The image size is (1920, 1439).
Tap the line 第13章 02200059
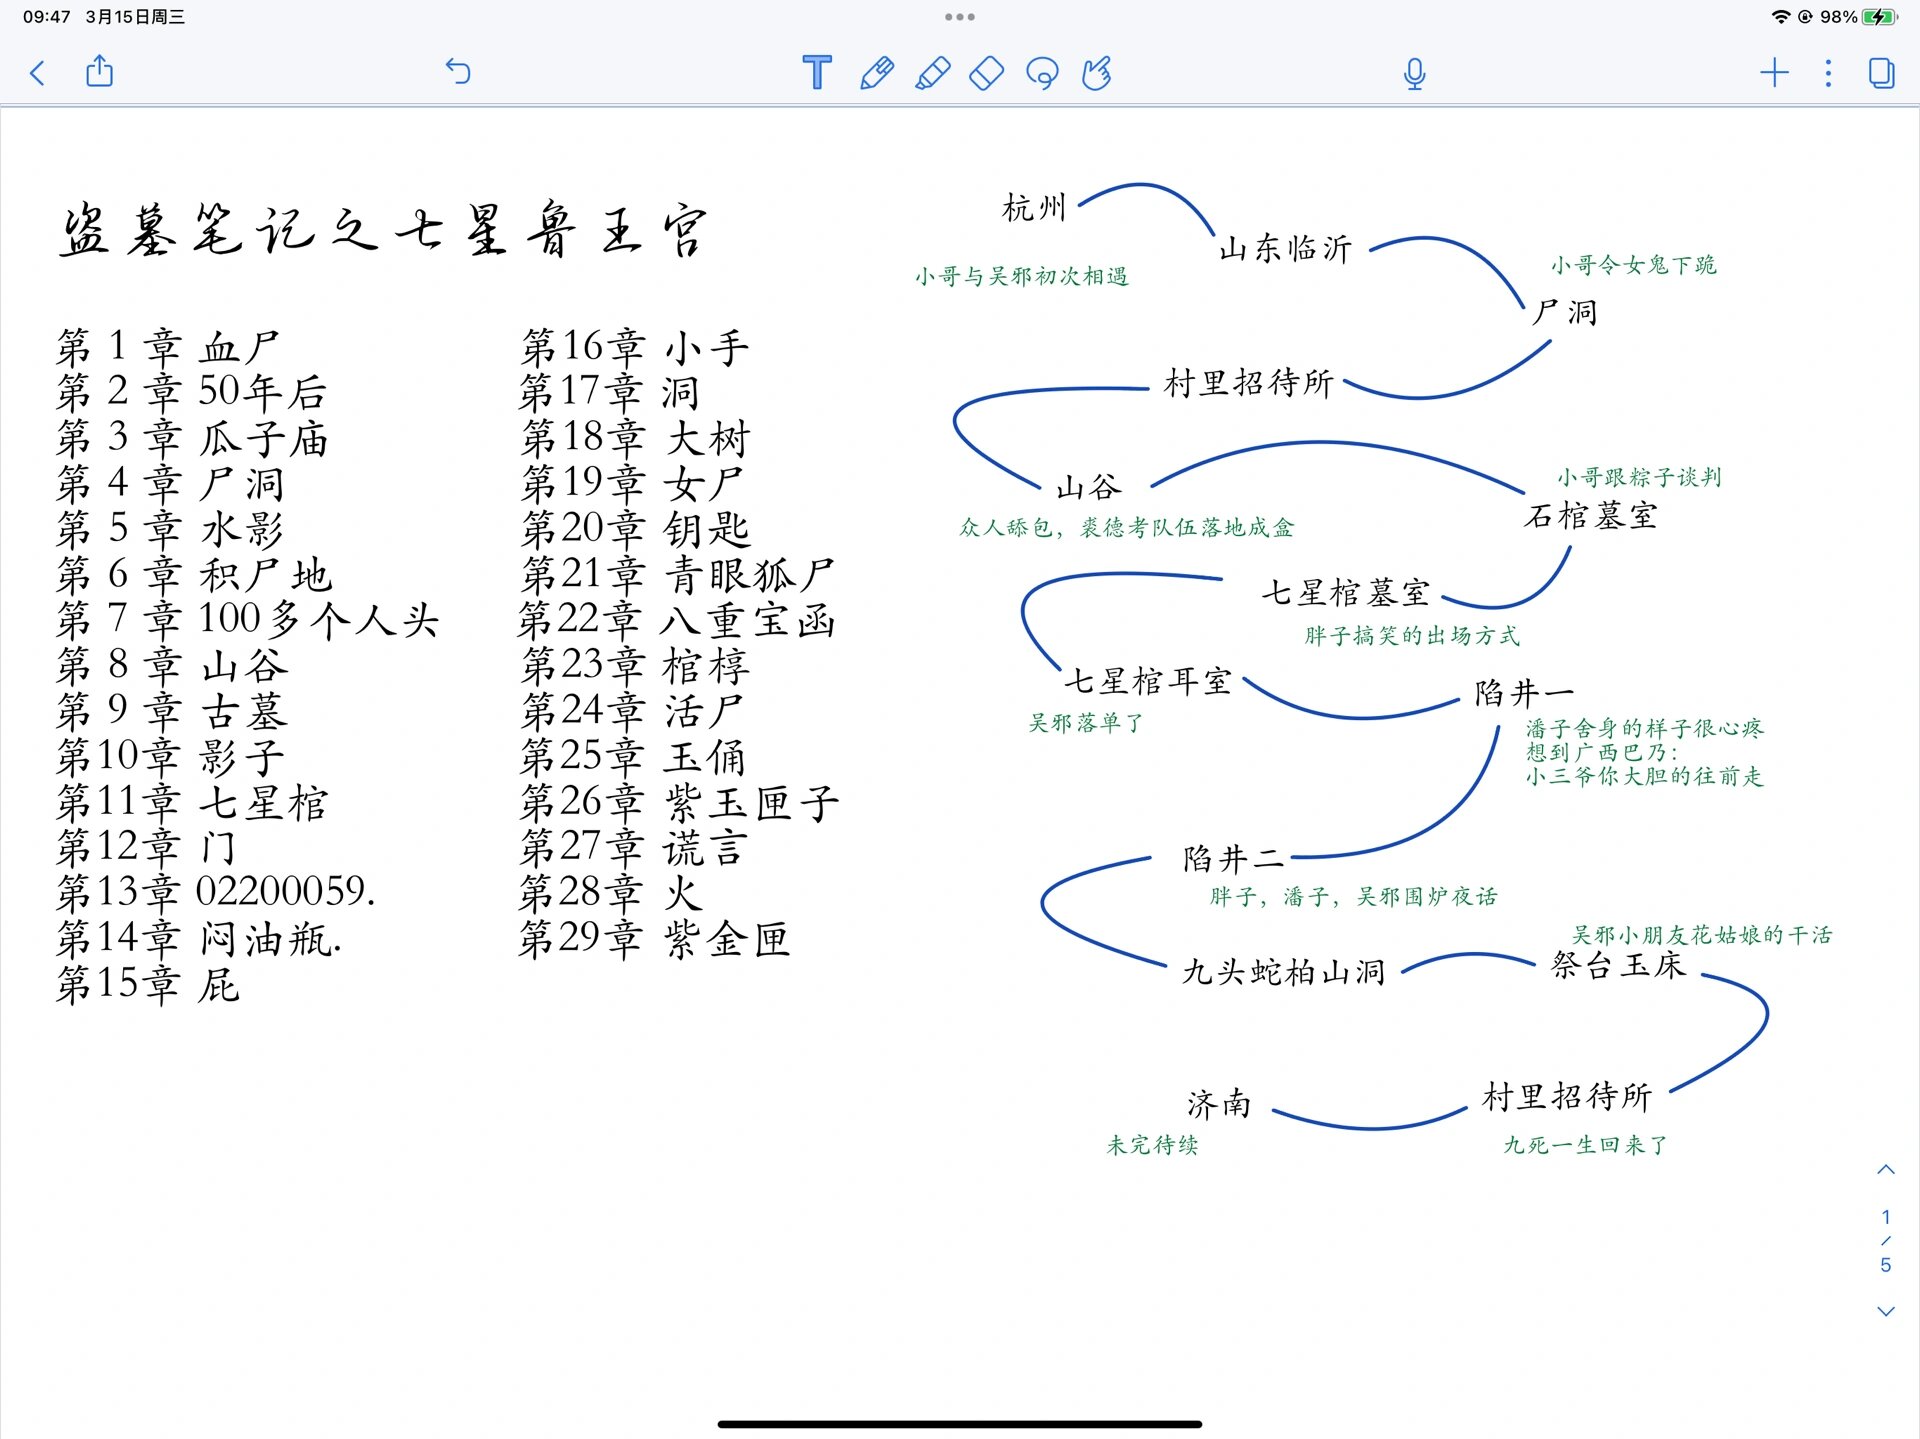point(216,892)
